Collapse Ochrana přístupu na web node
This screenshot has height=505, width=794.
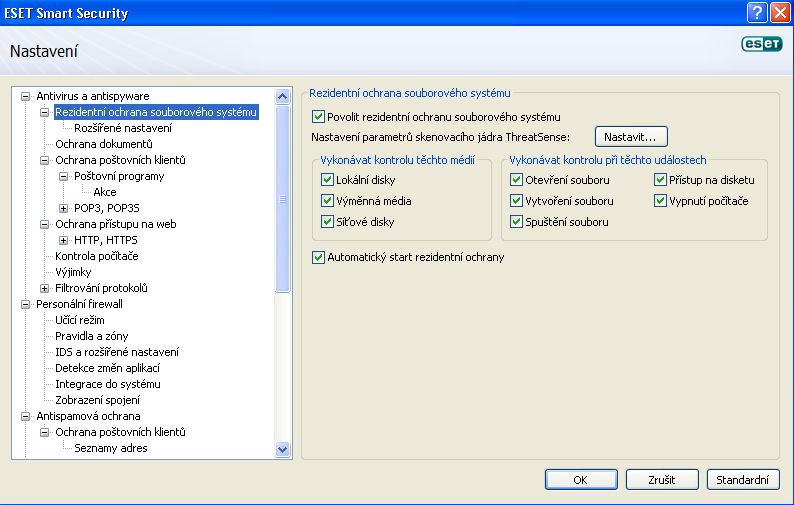point(45,224)
